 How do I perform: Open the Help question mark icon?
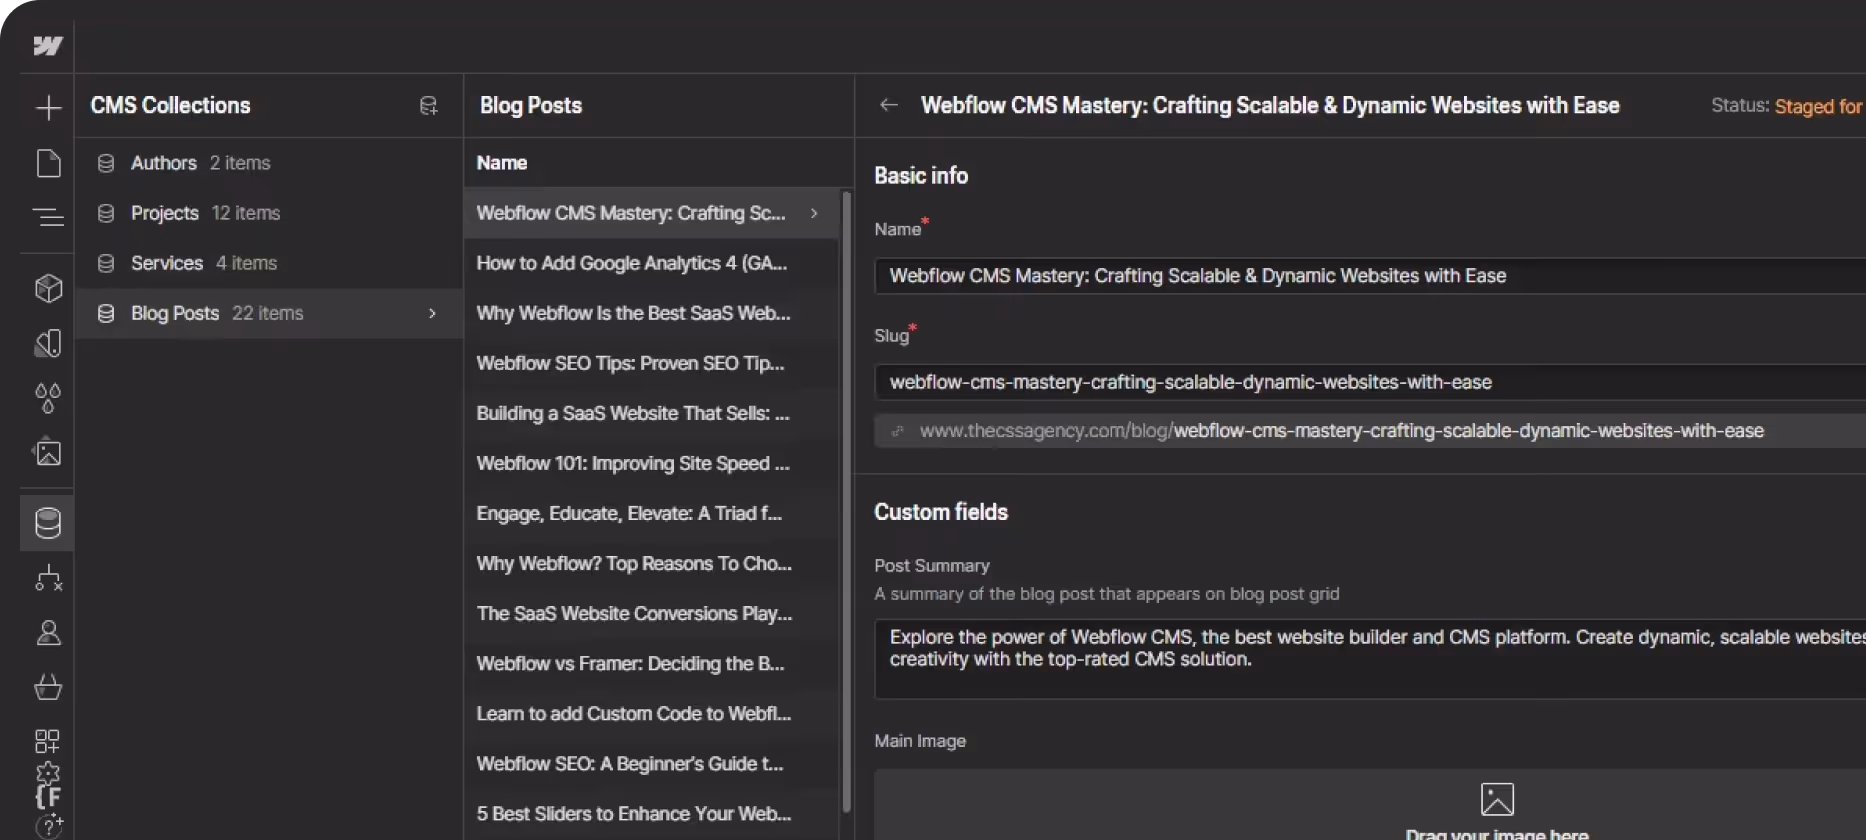click(x=48, y=825)
